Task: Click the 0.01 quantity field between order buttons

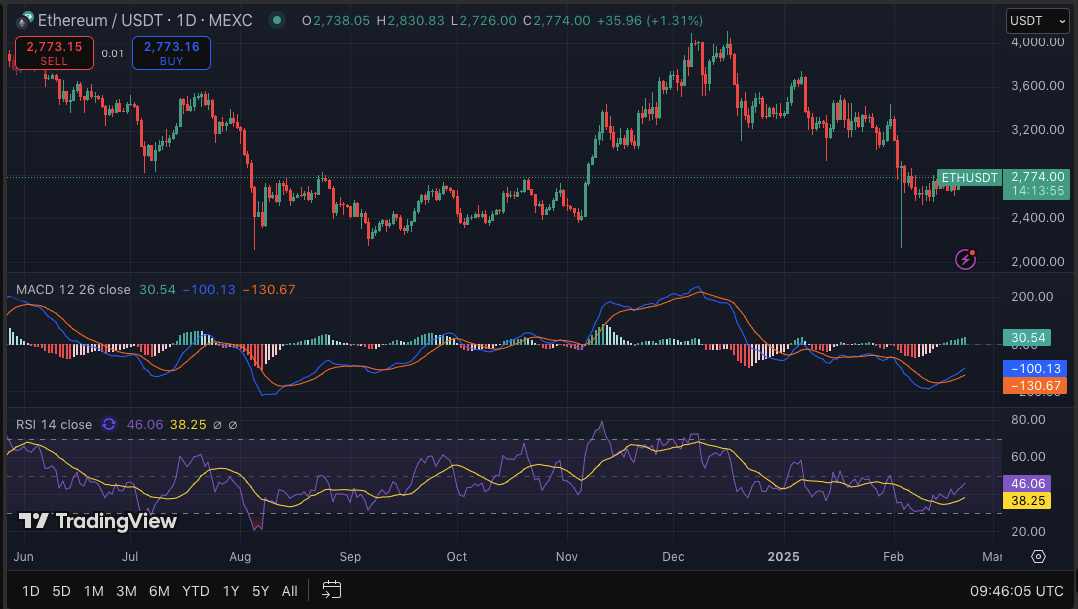Action: [112, 53]
